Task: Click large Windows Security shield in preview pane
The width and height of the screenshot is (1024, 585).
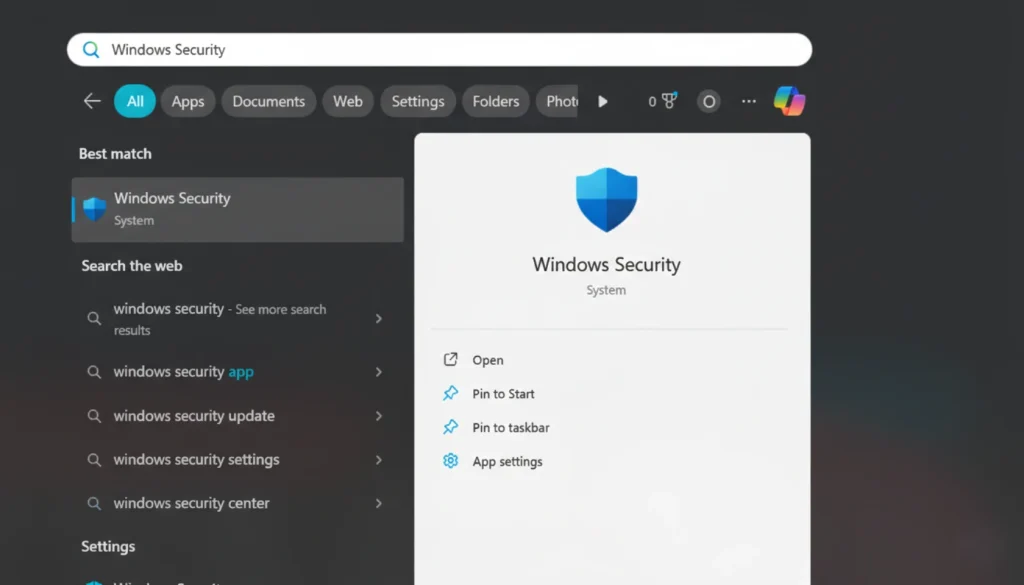Action: [607, 200]
